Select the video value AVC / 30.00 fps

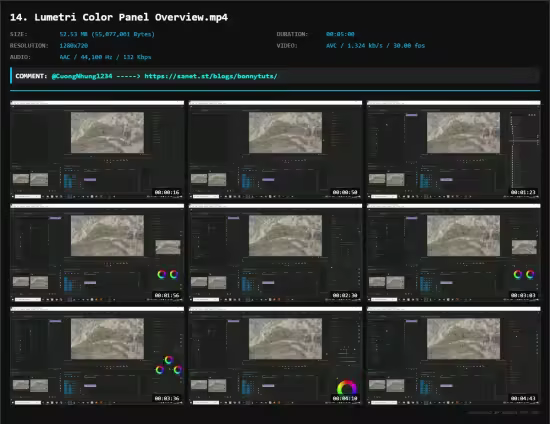click(x=375, y=46)
